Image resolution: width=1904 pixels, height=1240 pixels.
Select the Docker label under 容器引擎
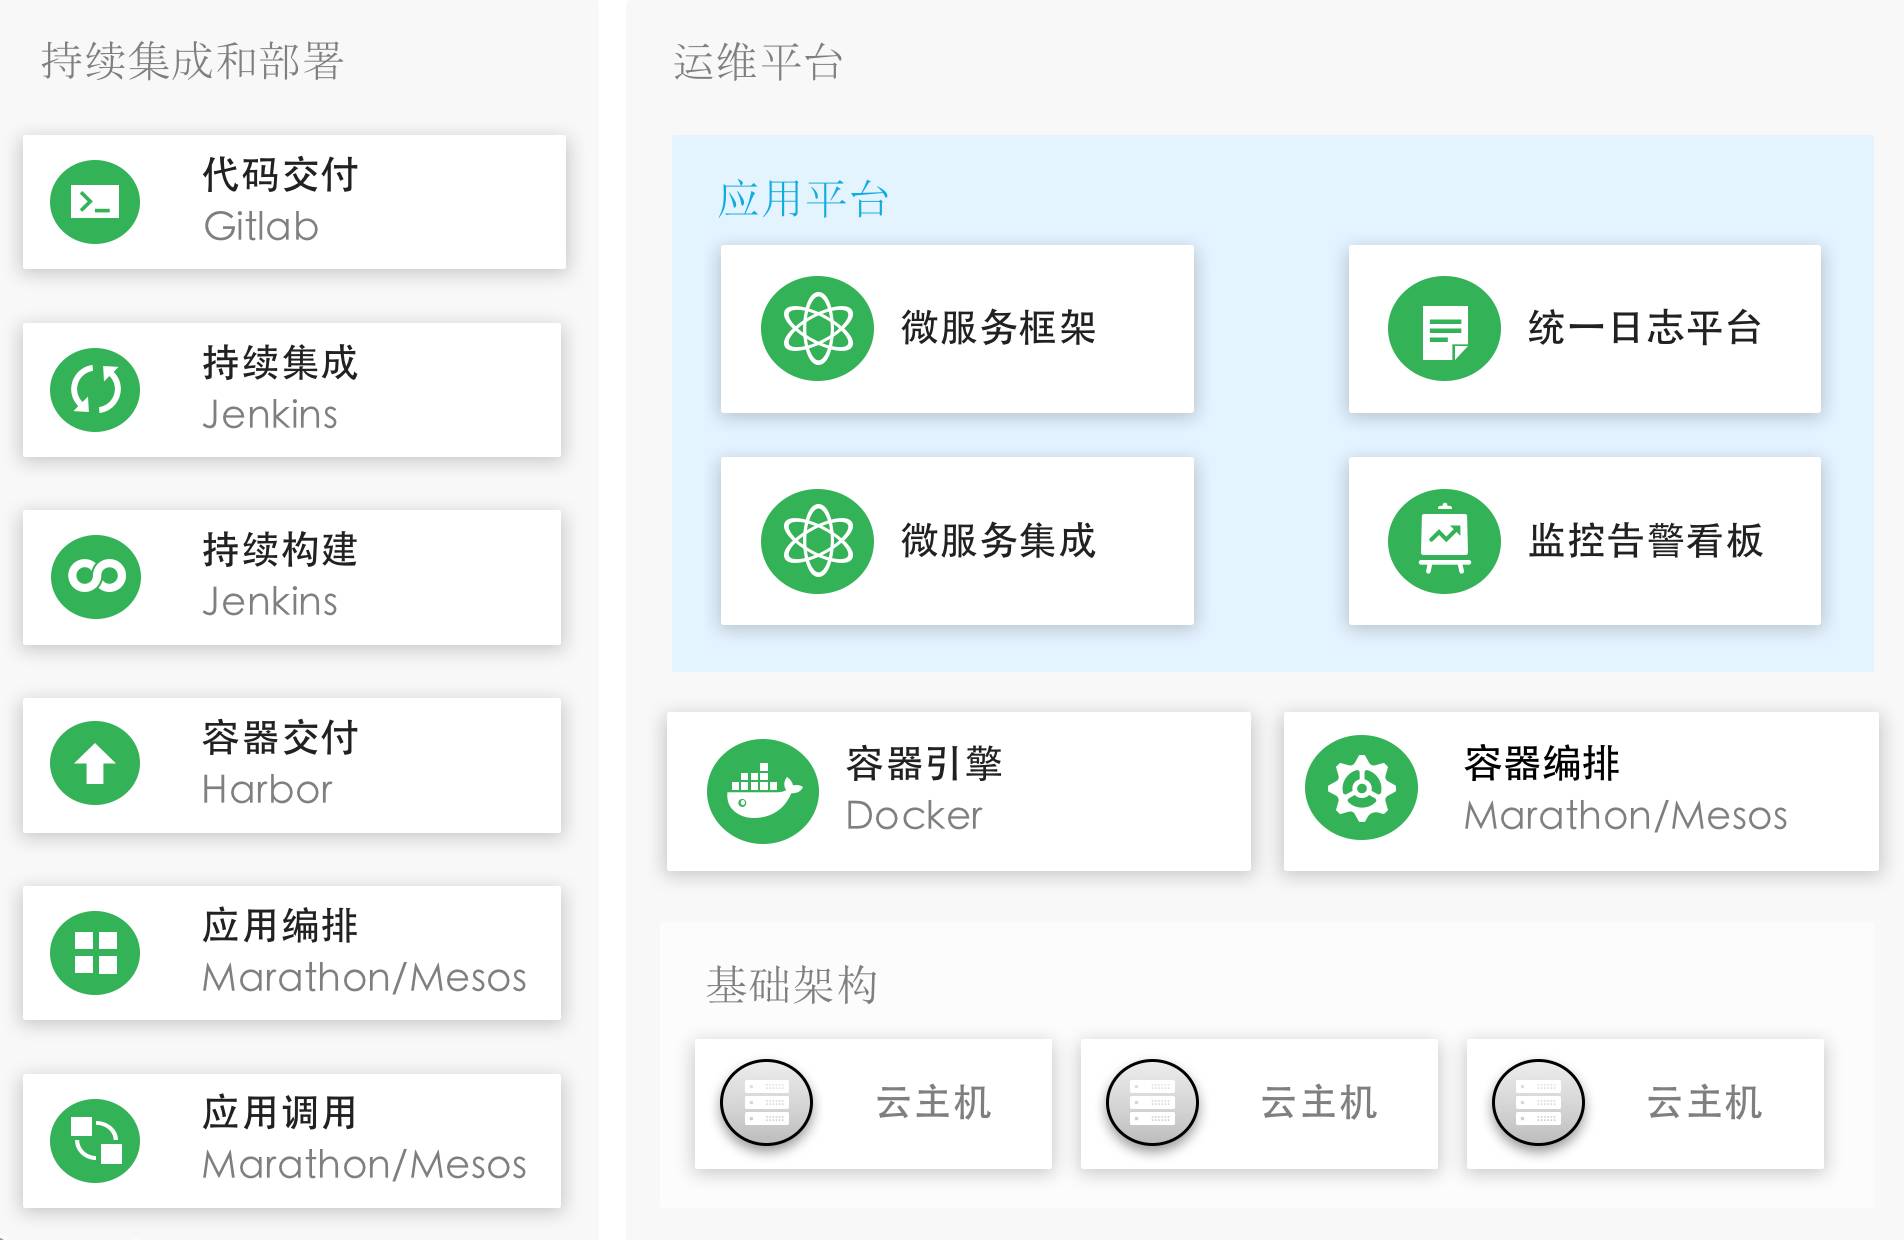914,816
